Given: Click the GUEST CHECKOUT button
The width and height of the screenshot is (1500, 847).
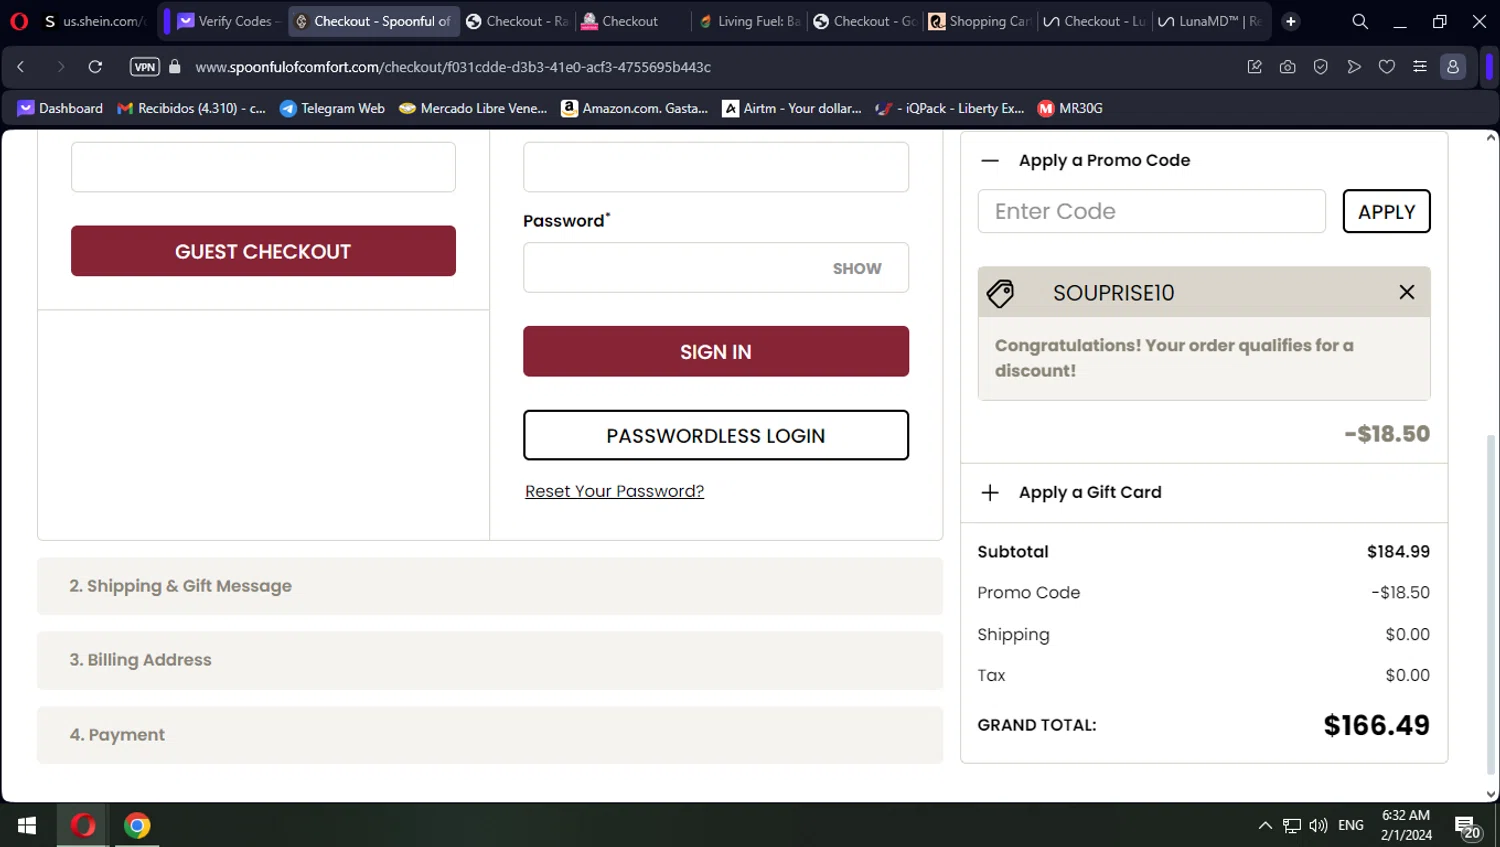Looking at the screenshot, I should click(263, 251).
